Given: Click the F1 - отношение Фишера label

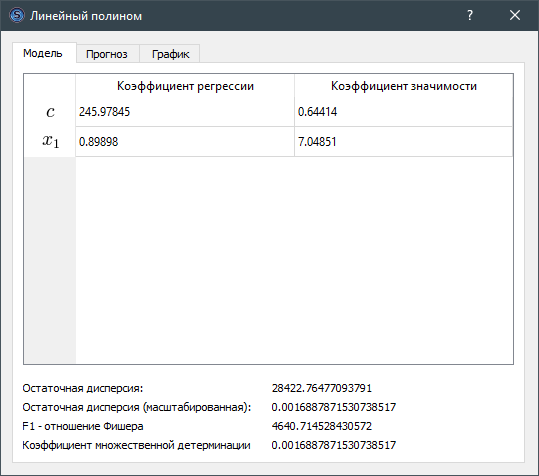Looking at the screenshot, I should click(83, 426).
